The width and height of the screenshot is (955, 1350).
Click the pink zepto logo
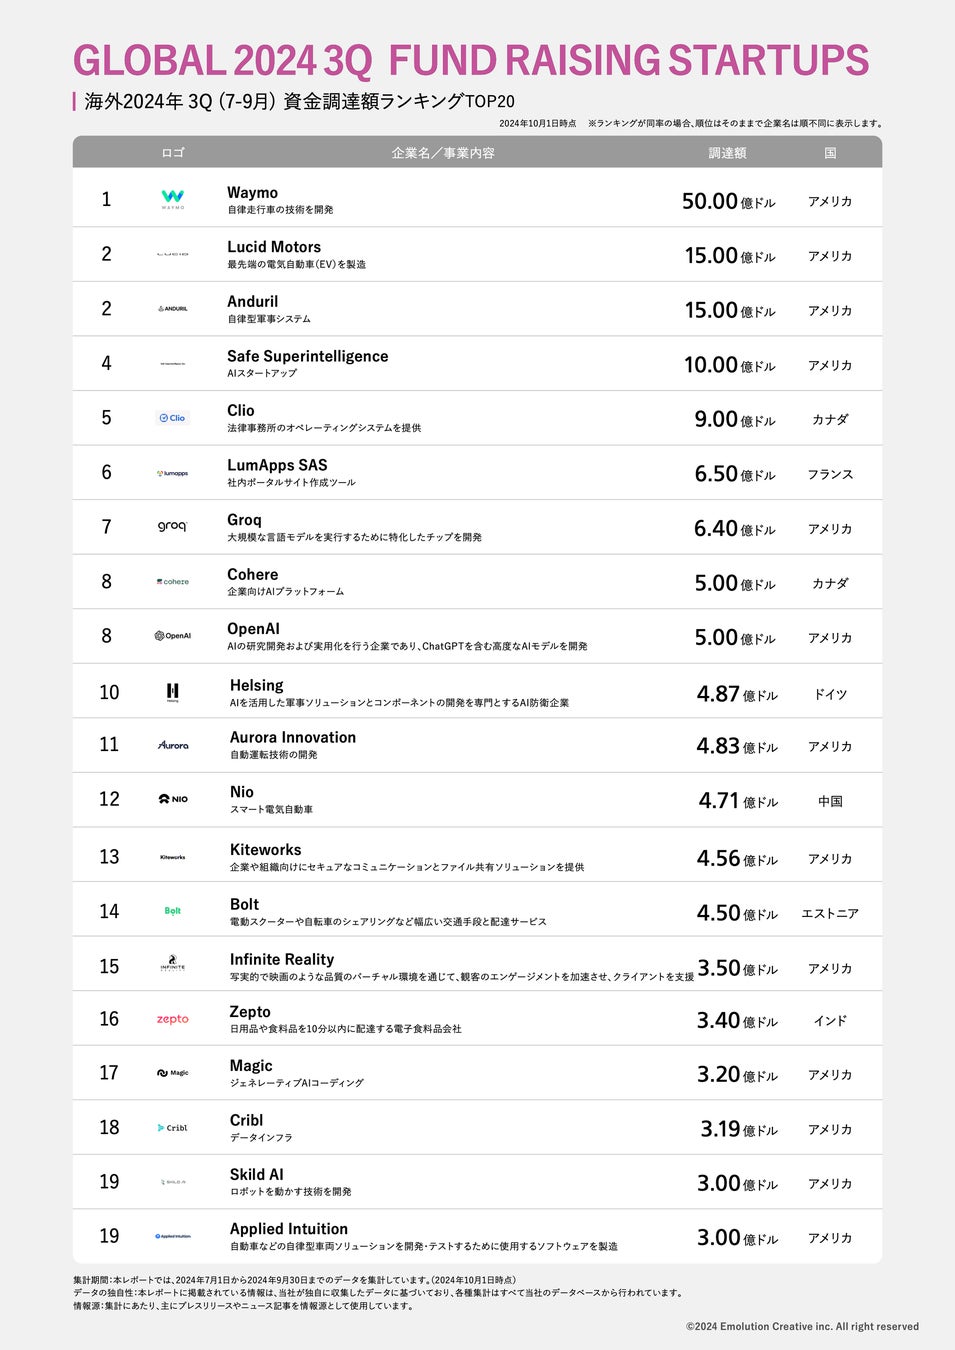(173, 1019)
